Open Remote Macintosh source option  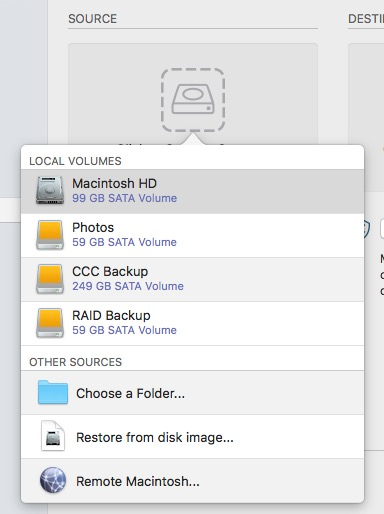point(192,481)
